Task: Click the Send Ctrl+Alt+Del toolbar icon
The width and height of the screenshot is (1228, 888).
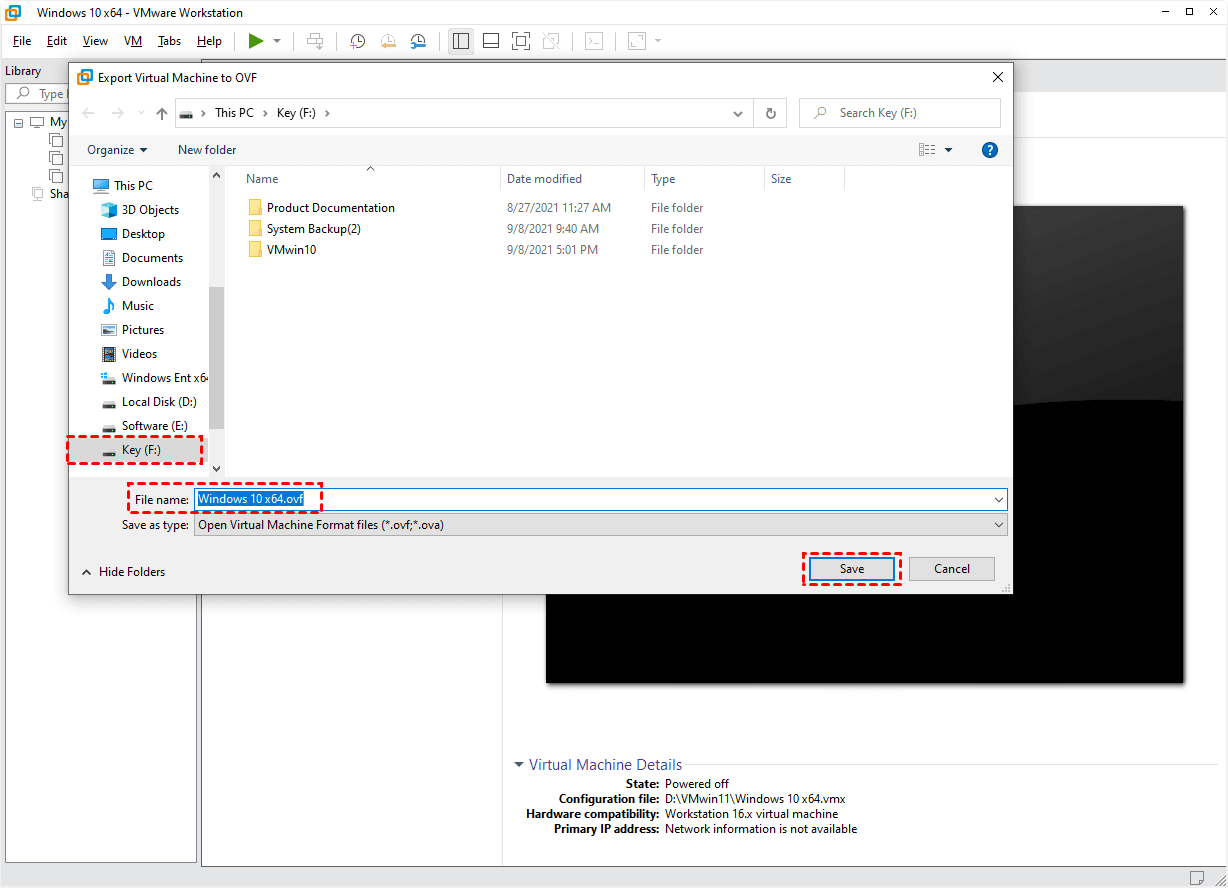Action: tap(315, 41)
